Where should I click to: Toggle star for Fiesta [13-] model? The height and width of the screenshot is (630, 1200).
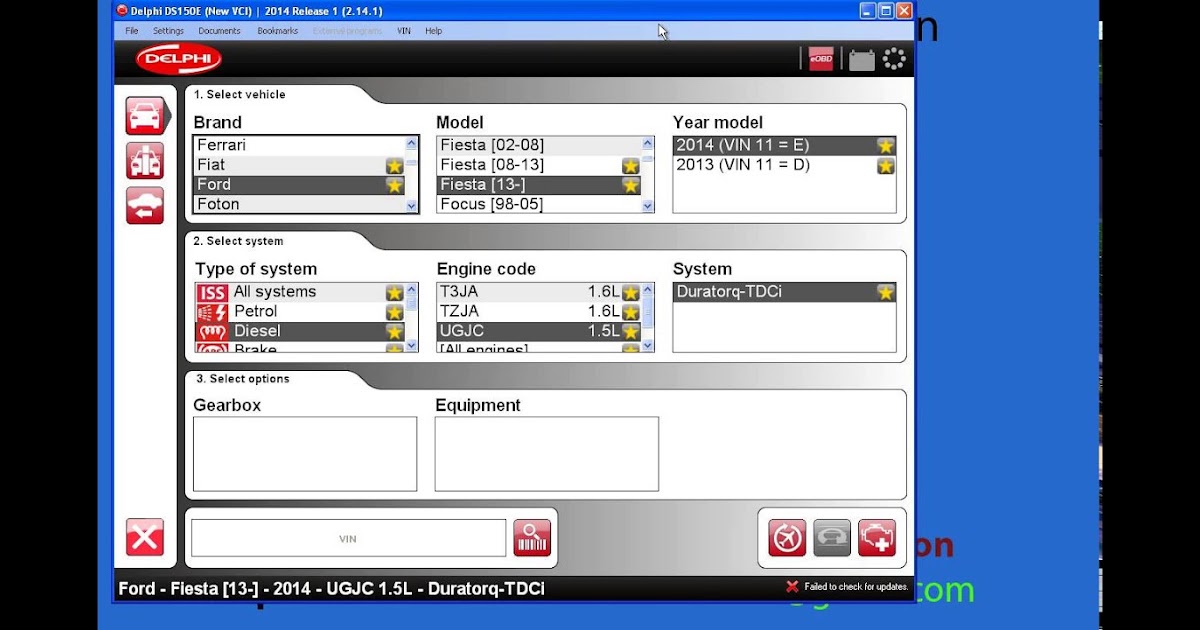coord(630,186)
